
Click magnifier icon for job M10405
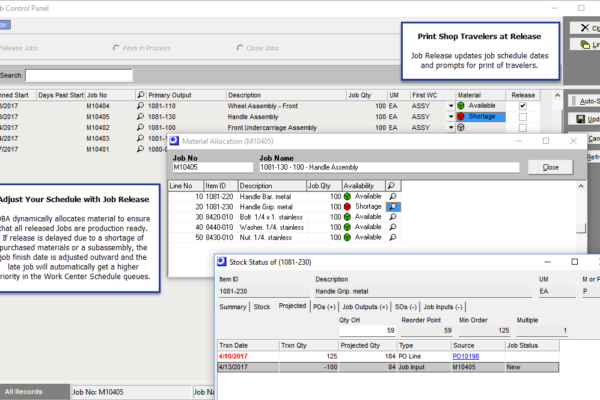(x=140, y=116)
